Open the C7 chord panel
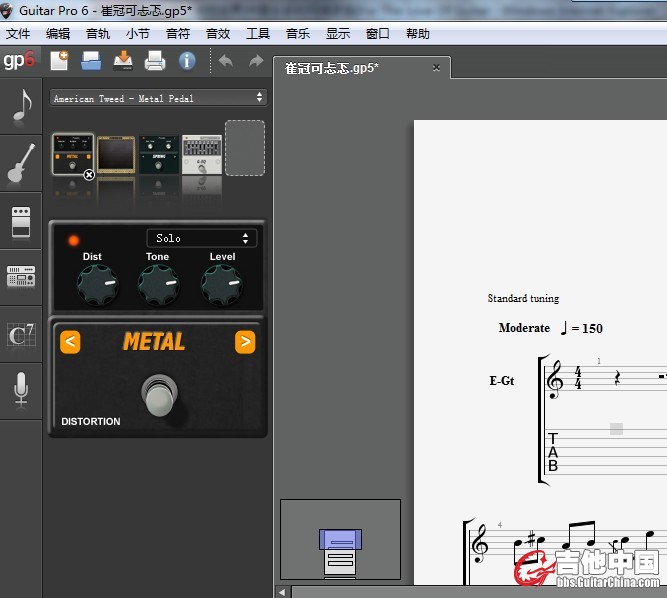 coord(21,334)
